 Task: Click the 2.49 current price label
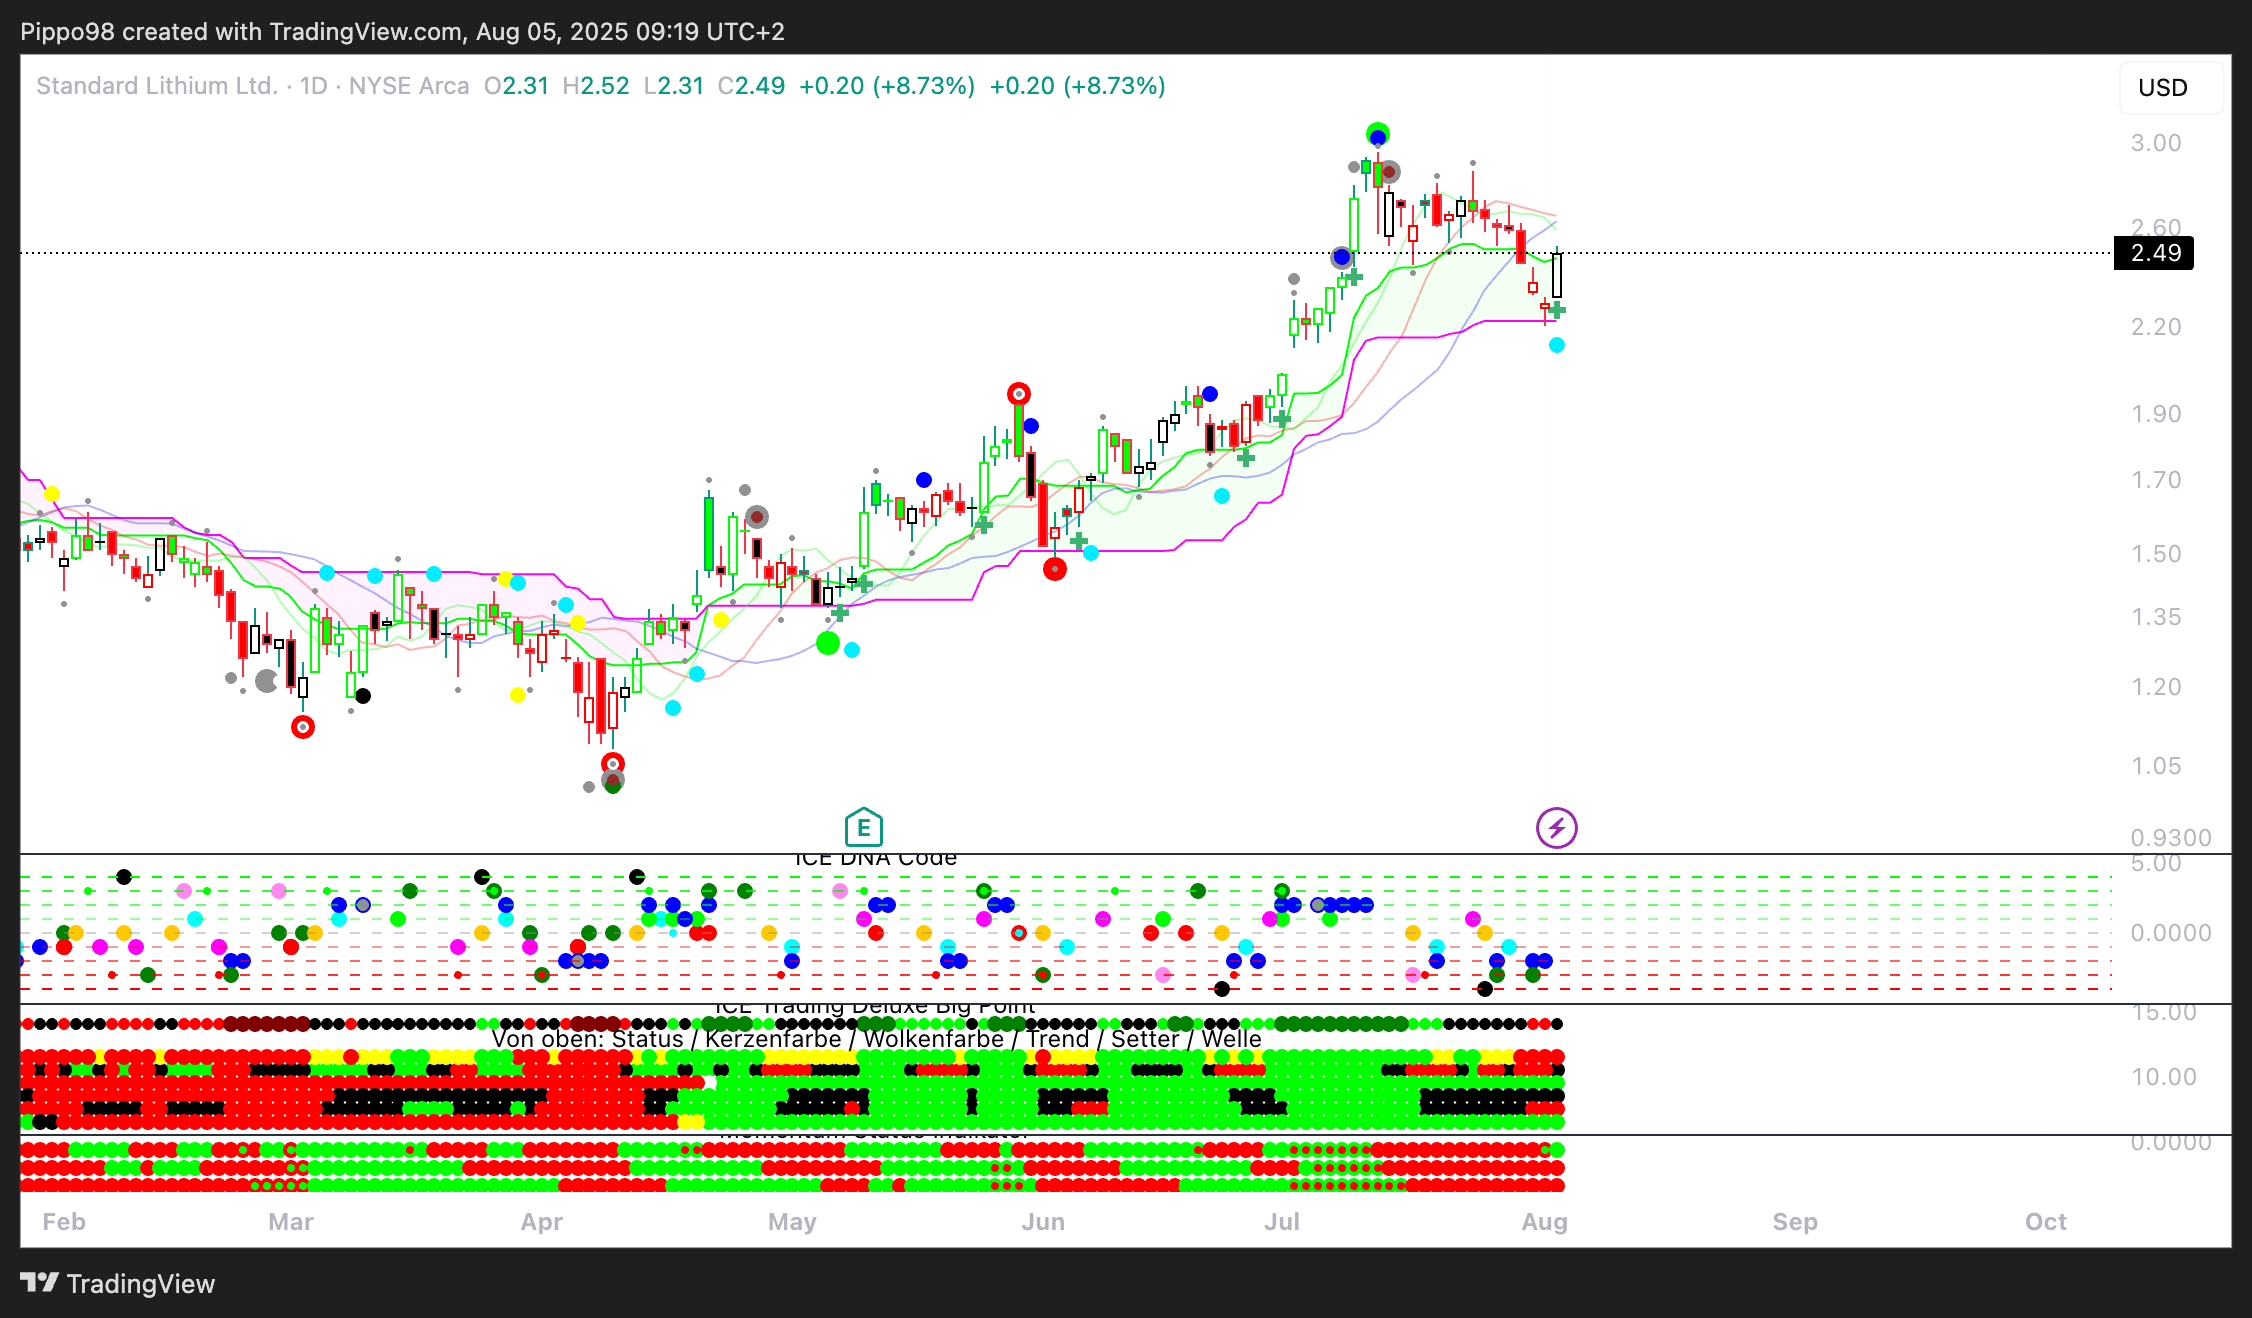2154,253
